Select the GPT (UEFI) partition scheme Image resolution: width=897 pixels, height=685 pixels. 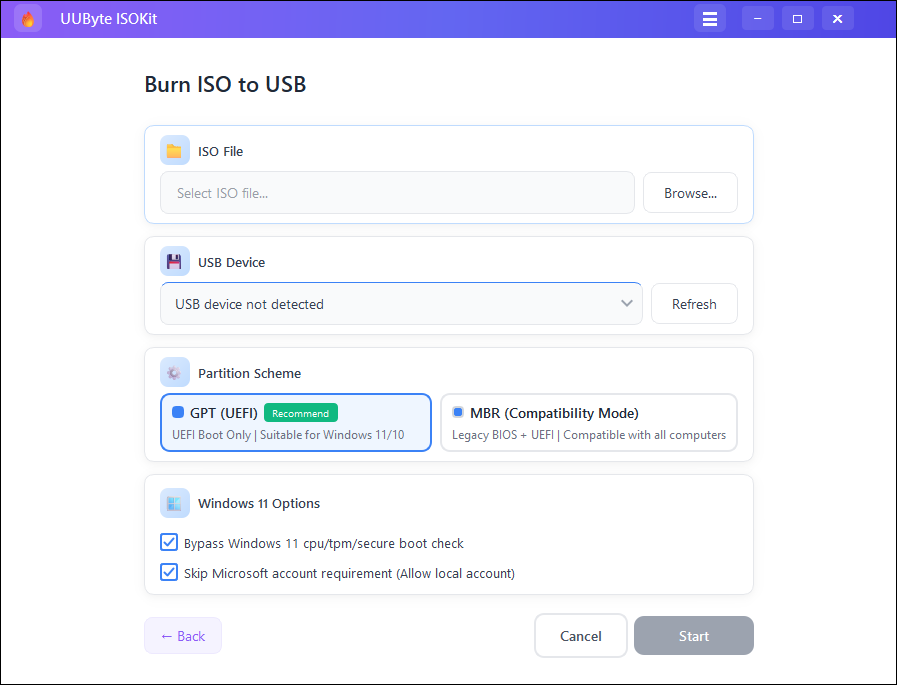(296, 422)
